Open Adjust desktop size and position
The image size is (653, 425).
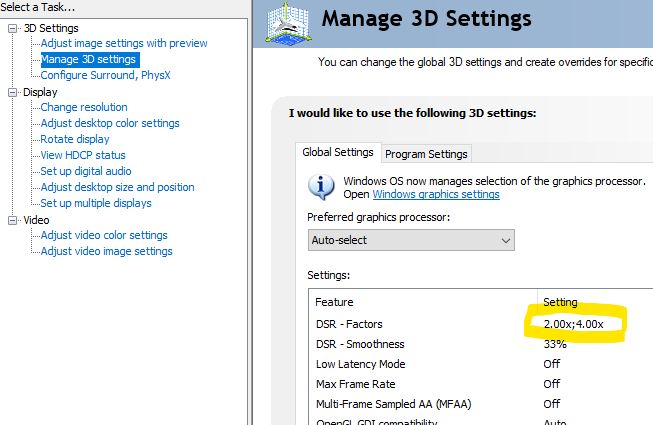[x=117, y=187]
